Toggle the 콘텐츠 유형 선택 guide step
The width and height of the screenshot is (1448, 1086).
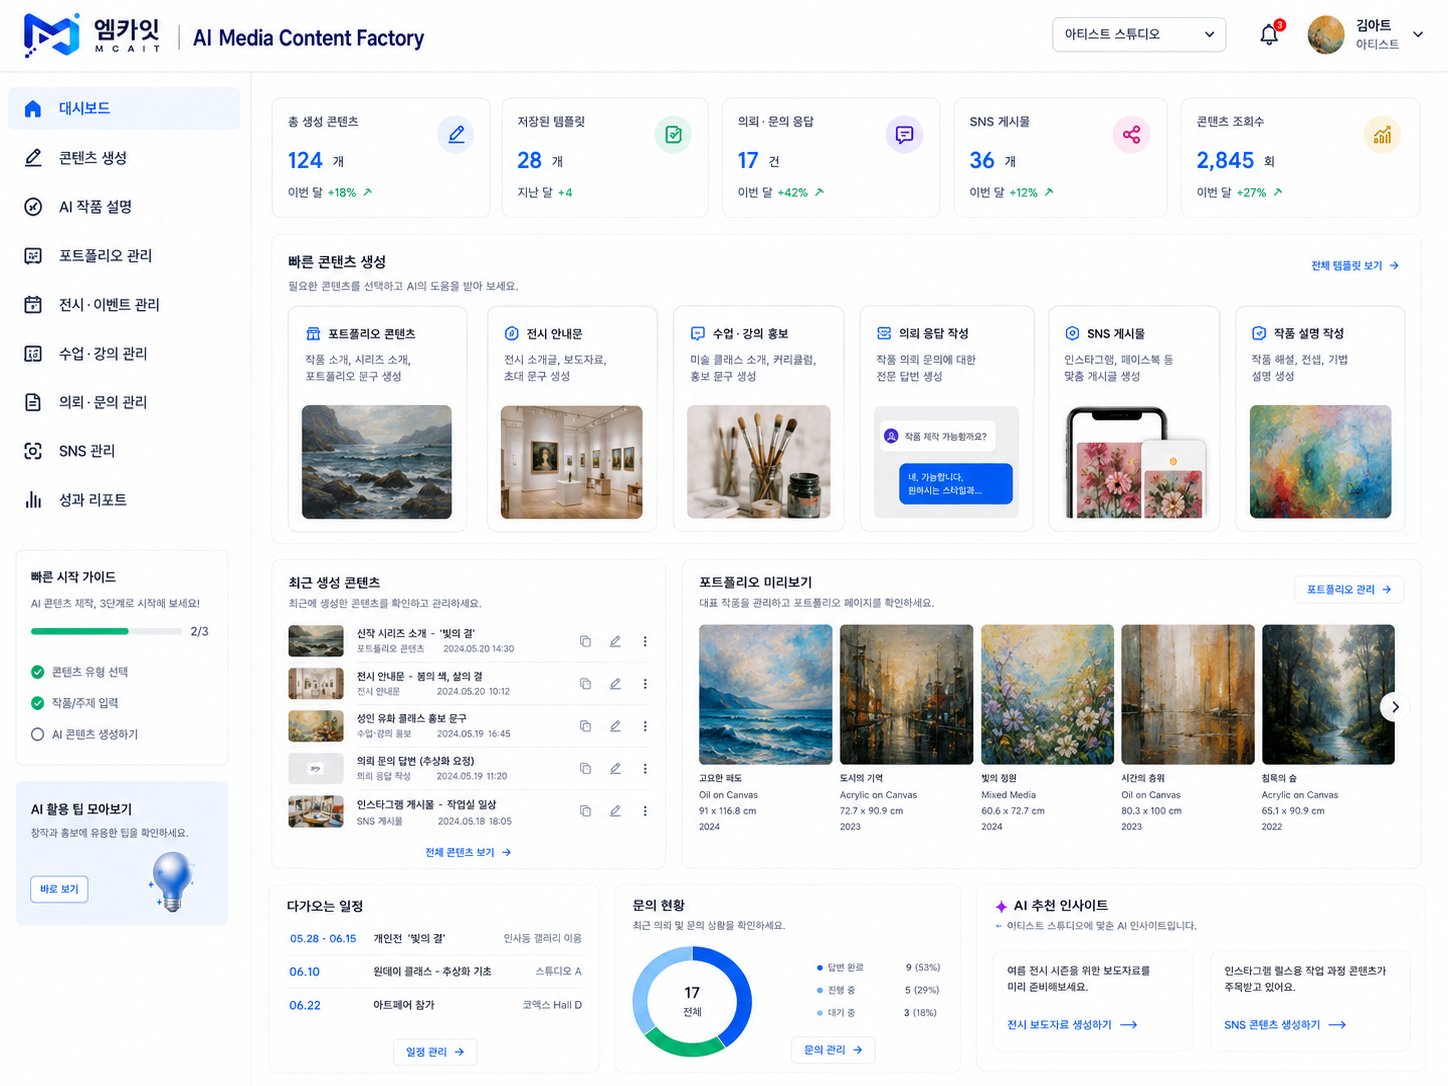pos(38,672)
